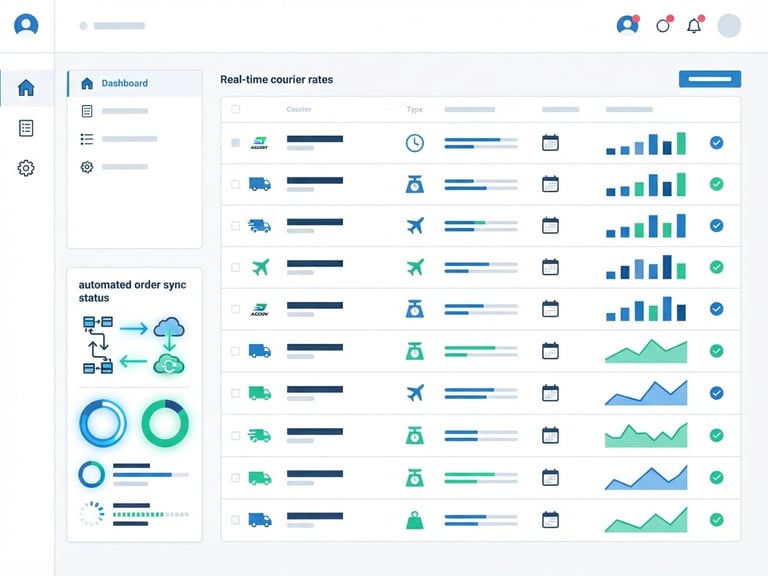Open the calendar icon in the third row

pyautogui.click(x=551, y=225)
